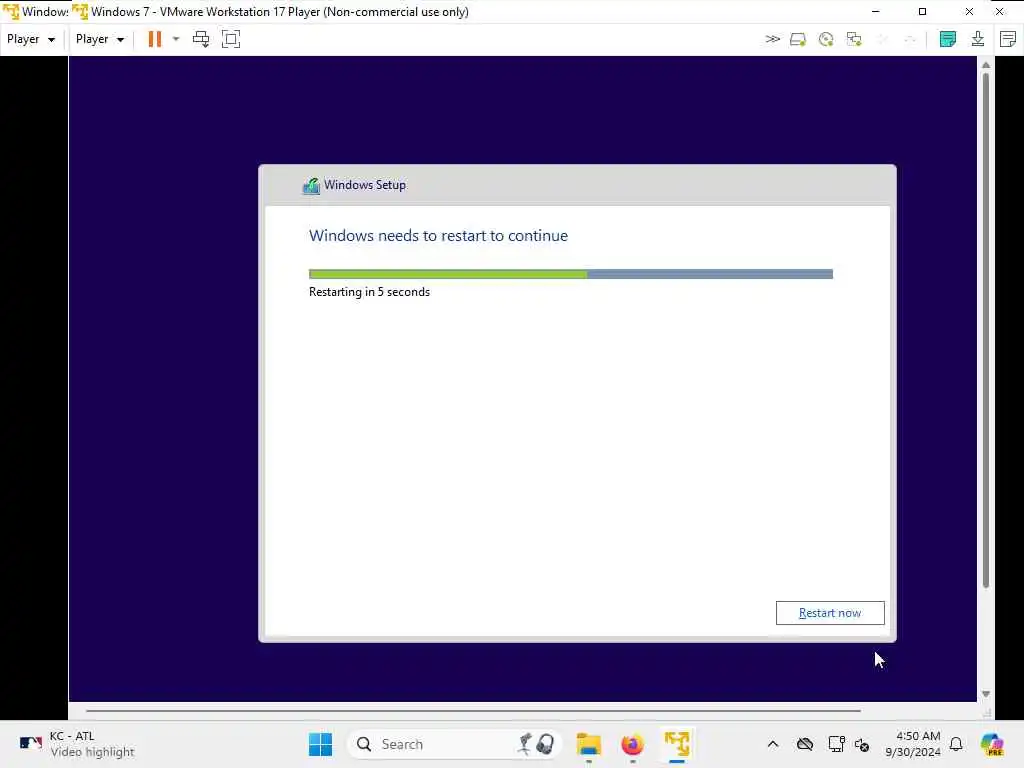
Task: Open the Windows Start menu
Action: pyautogui.click(x=320, y=744)
